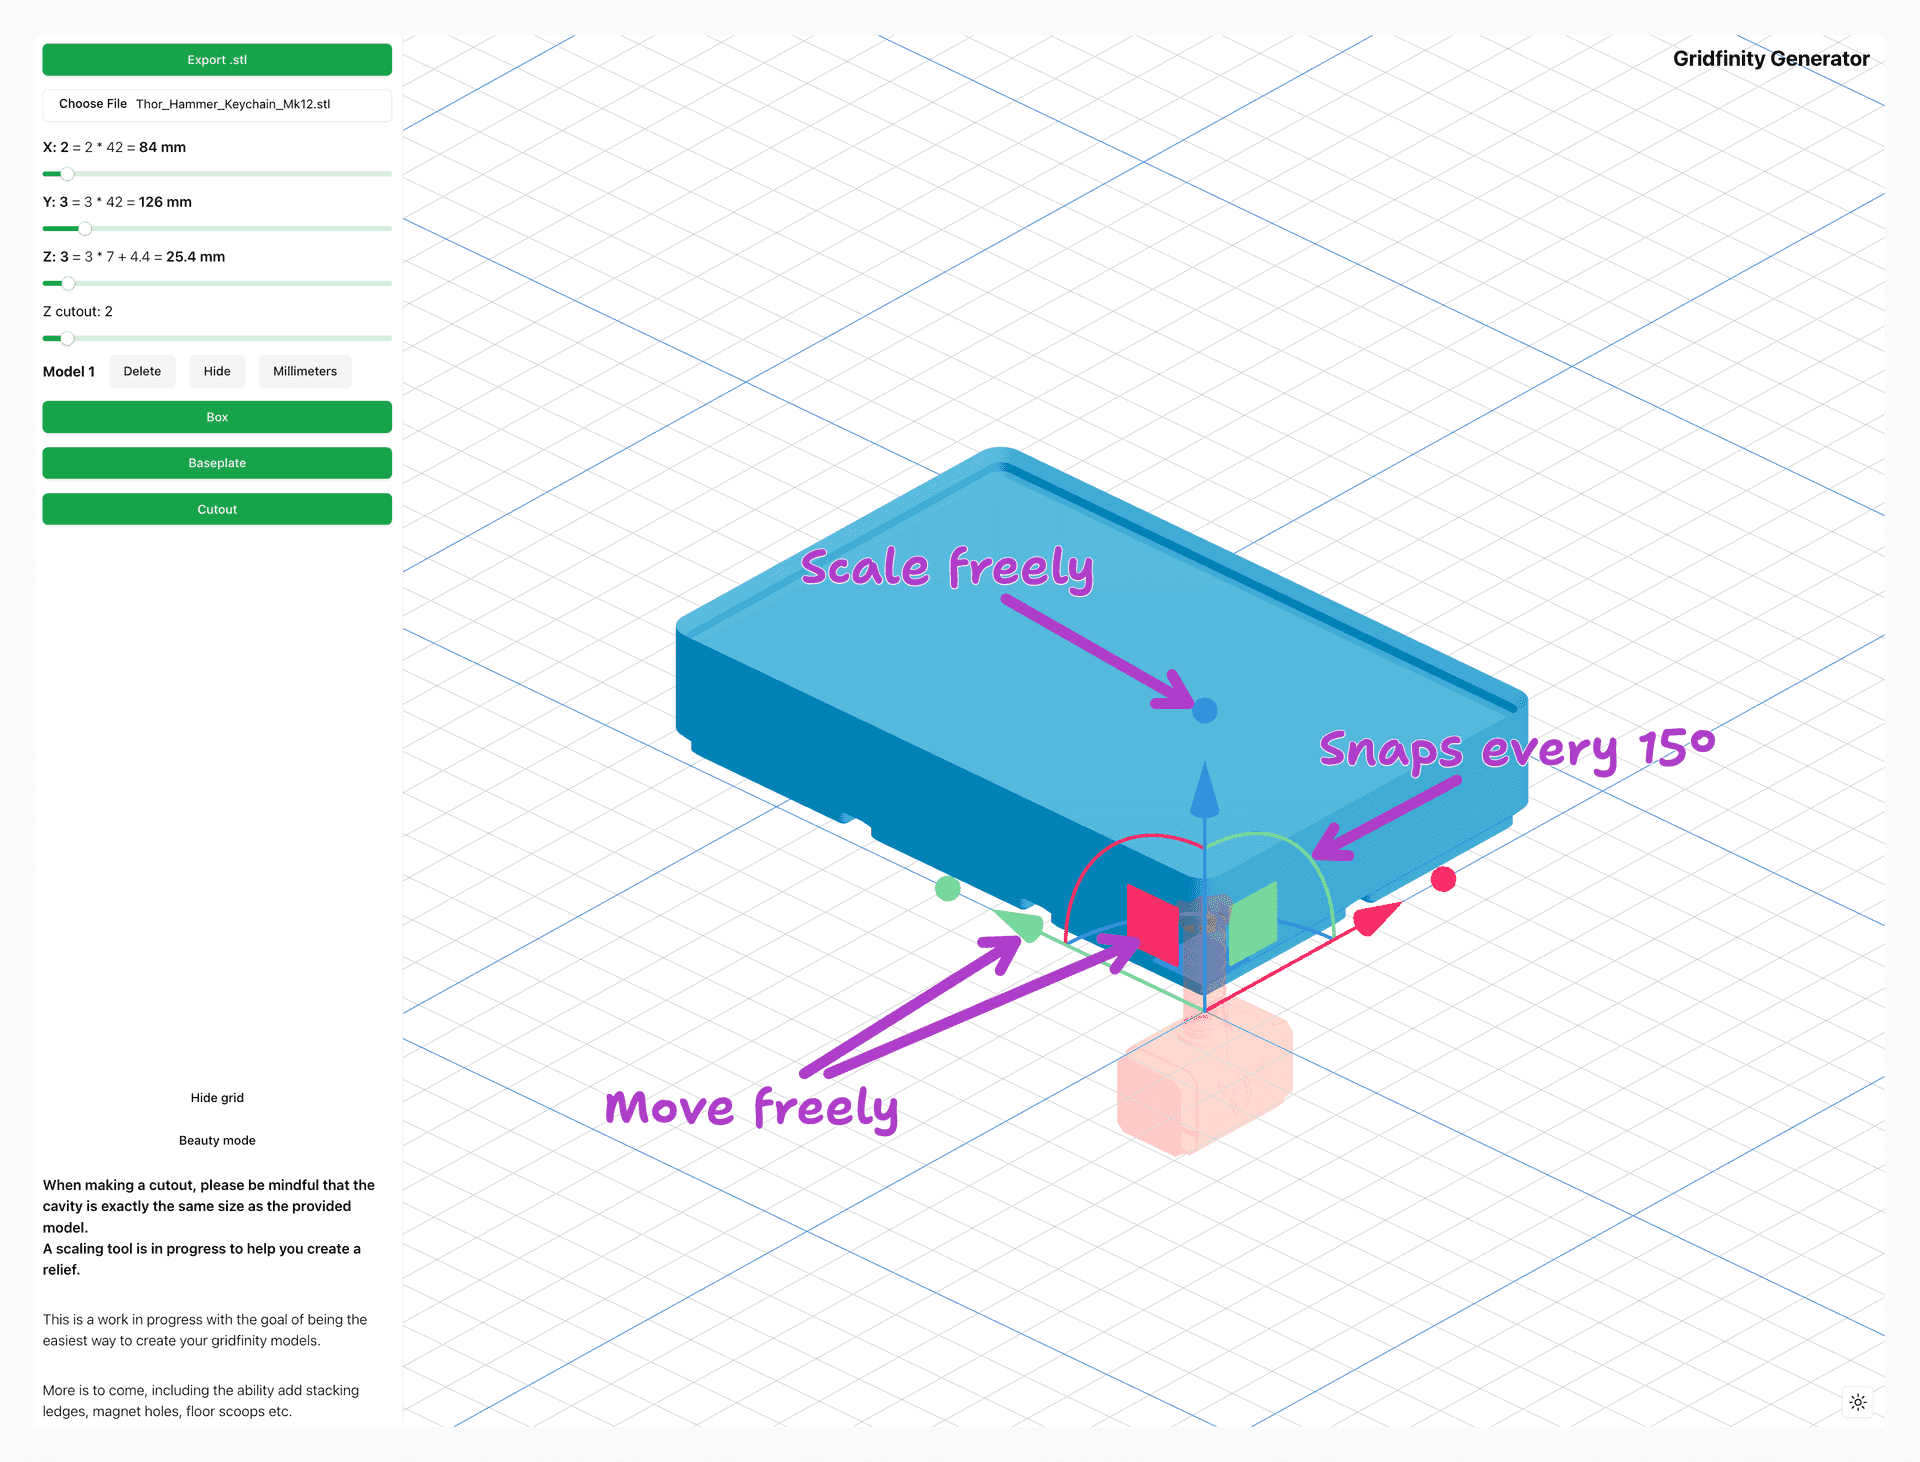The width and height of the screenshot is (1920, 1462).
Task: Toggle the light/dark theme sun icon
Action: point(1857,1402)
